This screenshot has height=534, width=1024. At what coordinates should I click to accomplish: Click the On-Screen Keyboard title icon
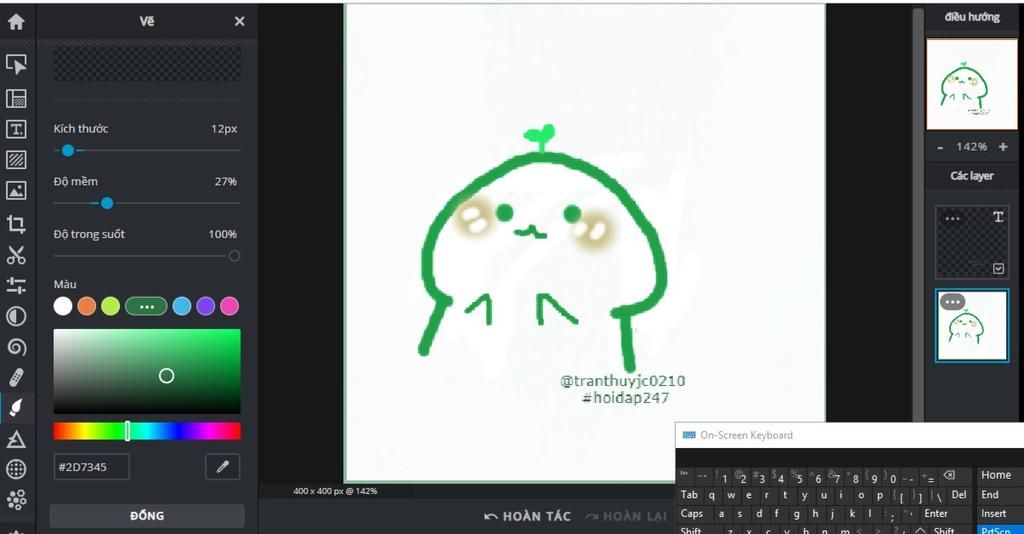click(x=689, y=435)
